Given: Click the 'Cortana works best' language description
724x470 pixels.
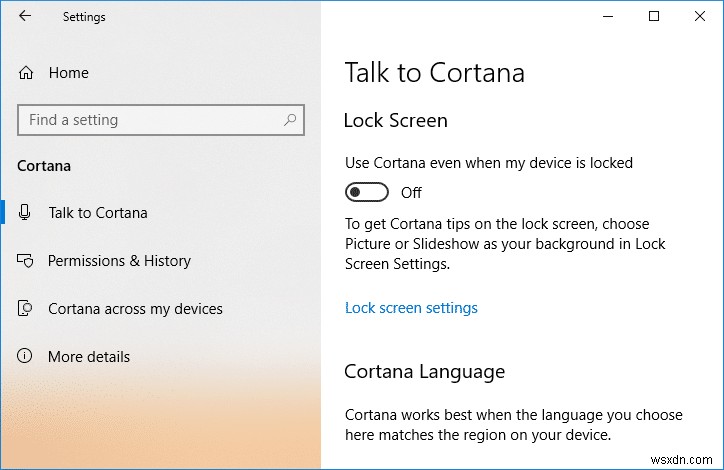Looking at the screenshot, I should (513, 425).
